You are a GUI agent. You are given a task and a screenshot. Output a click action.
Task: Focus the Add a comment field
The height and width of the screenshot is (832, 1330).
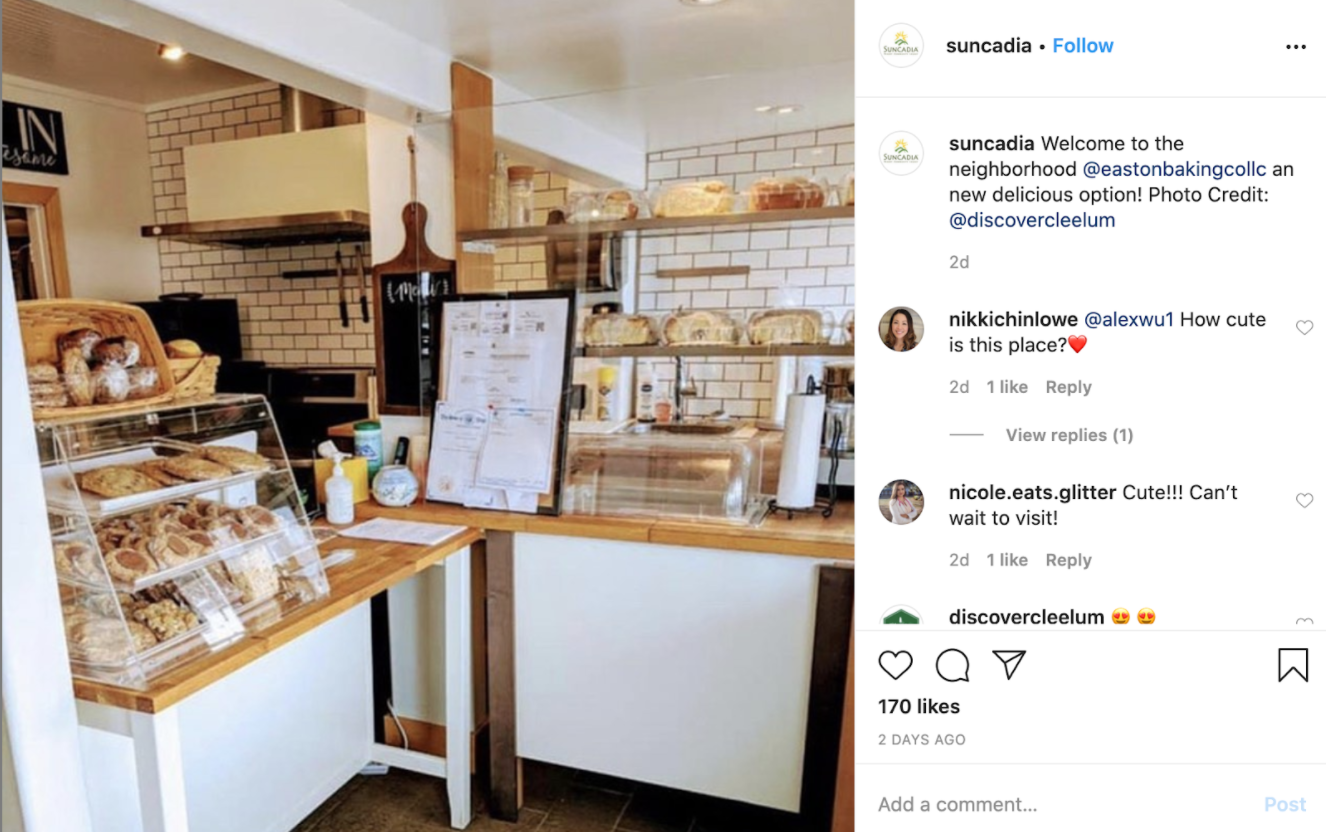pos(1060,804)
